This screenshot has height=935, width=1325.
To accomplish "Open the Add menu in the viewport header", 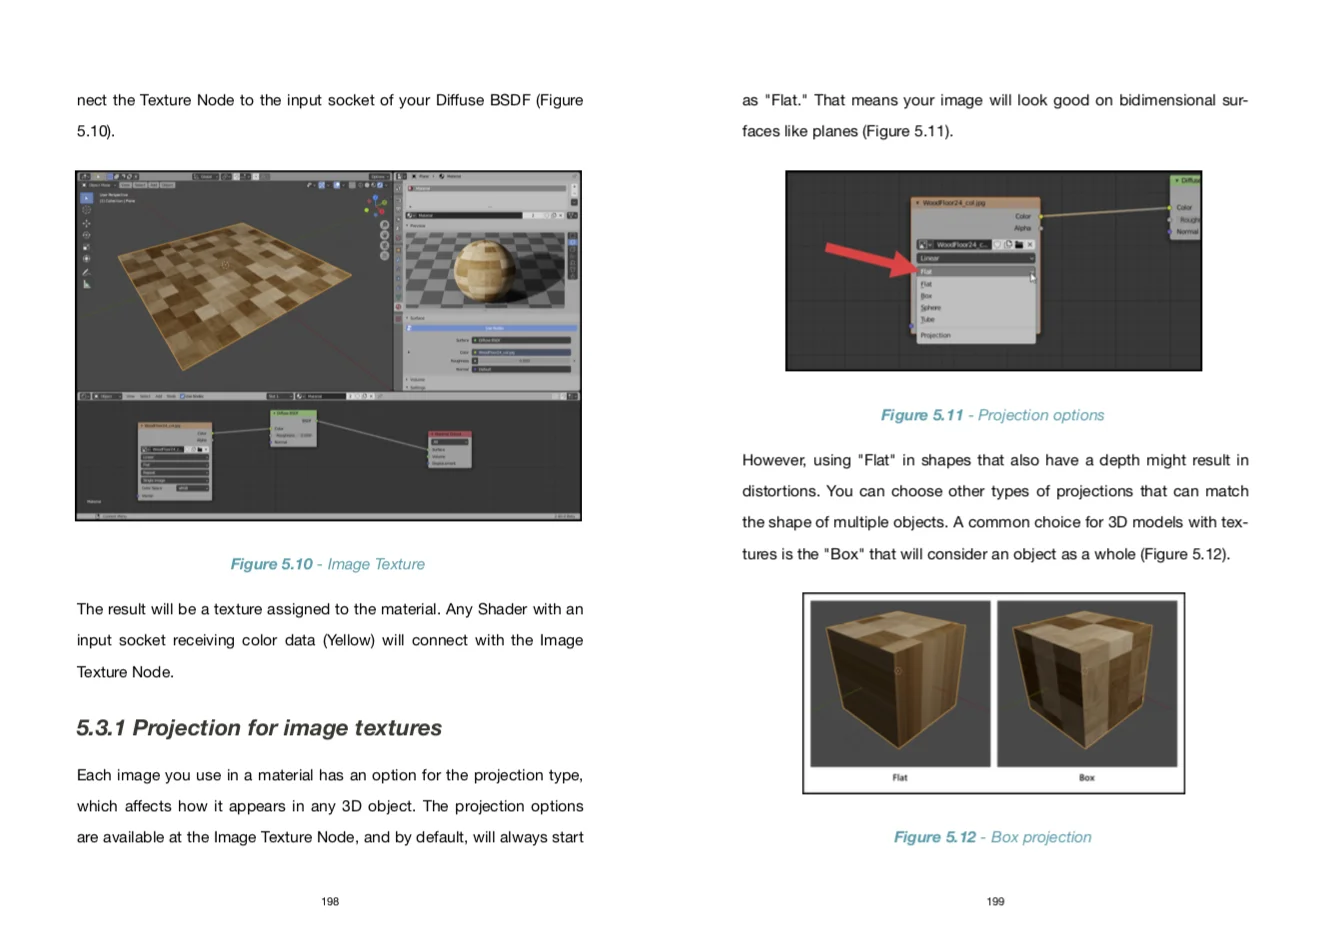I will tap(154, 185).
